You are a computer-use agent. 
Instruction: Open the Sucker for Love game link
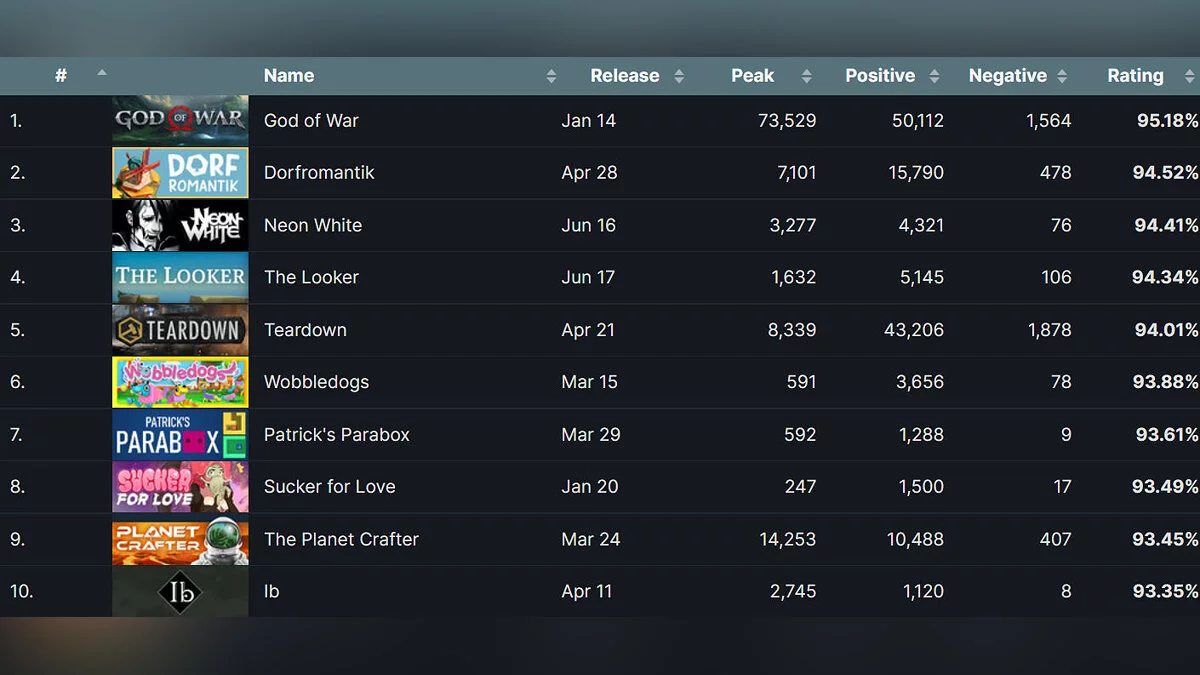pos(329,487)
